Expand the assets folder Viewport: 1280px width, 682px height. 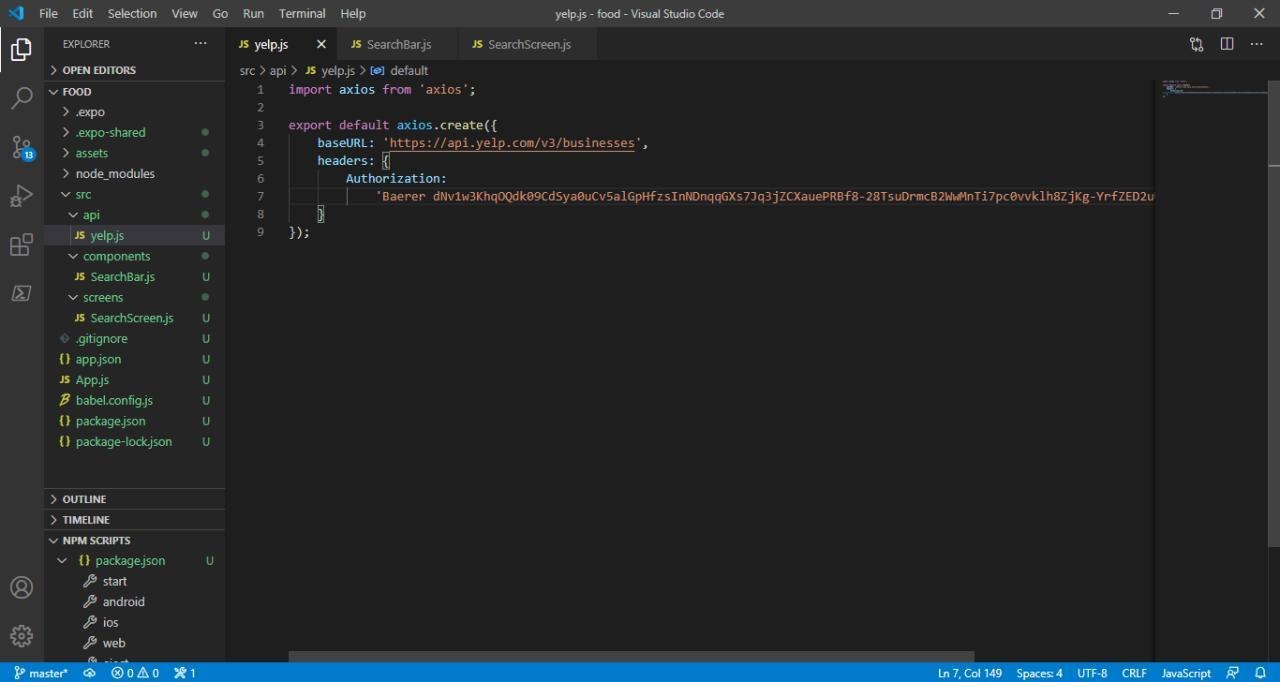pos(135,153)
